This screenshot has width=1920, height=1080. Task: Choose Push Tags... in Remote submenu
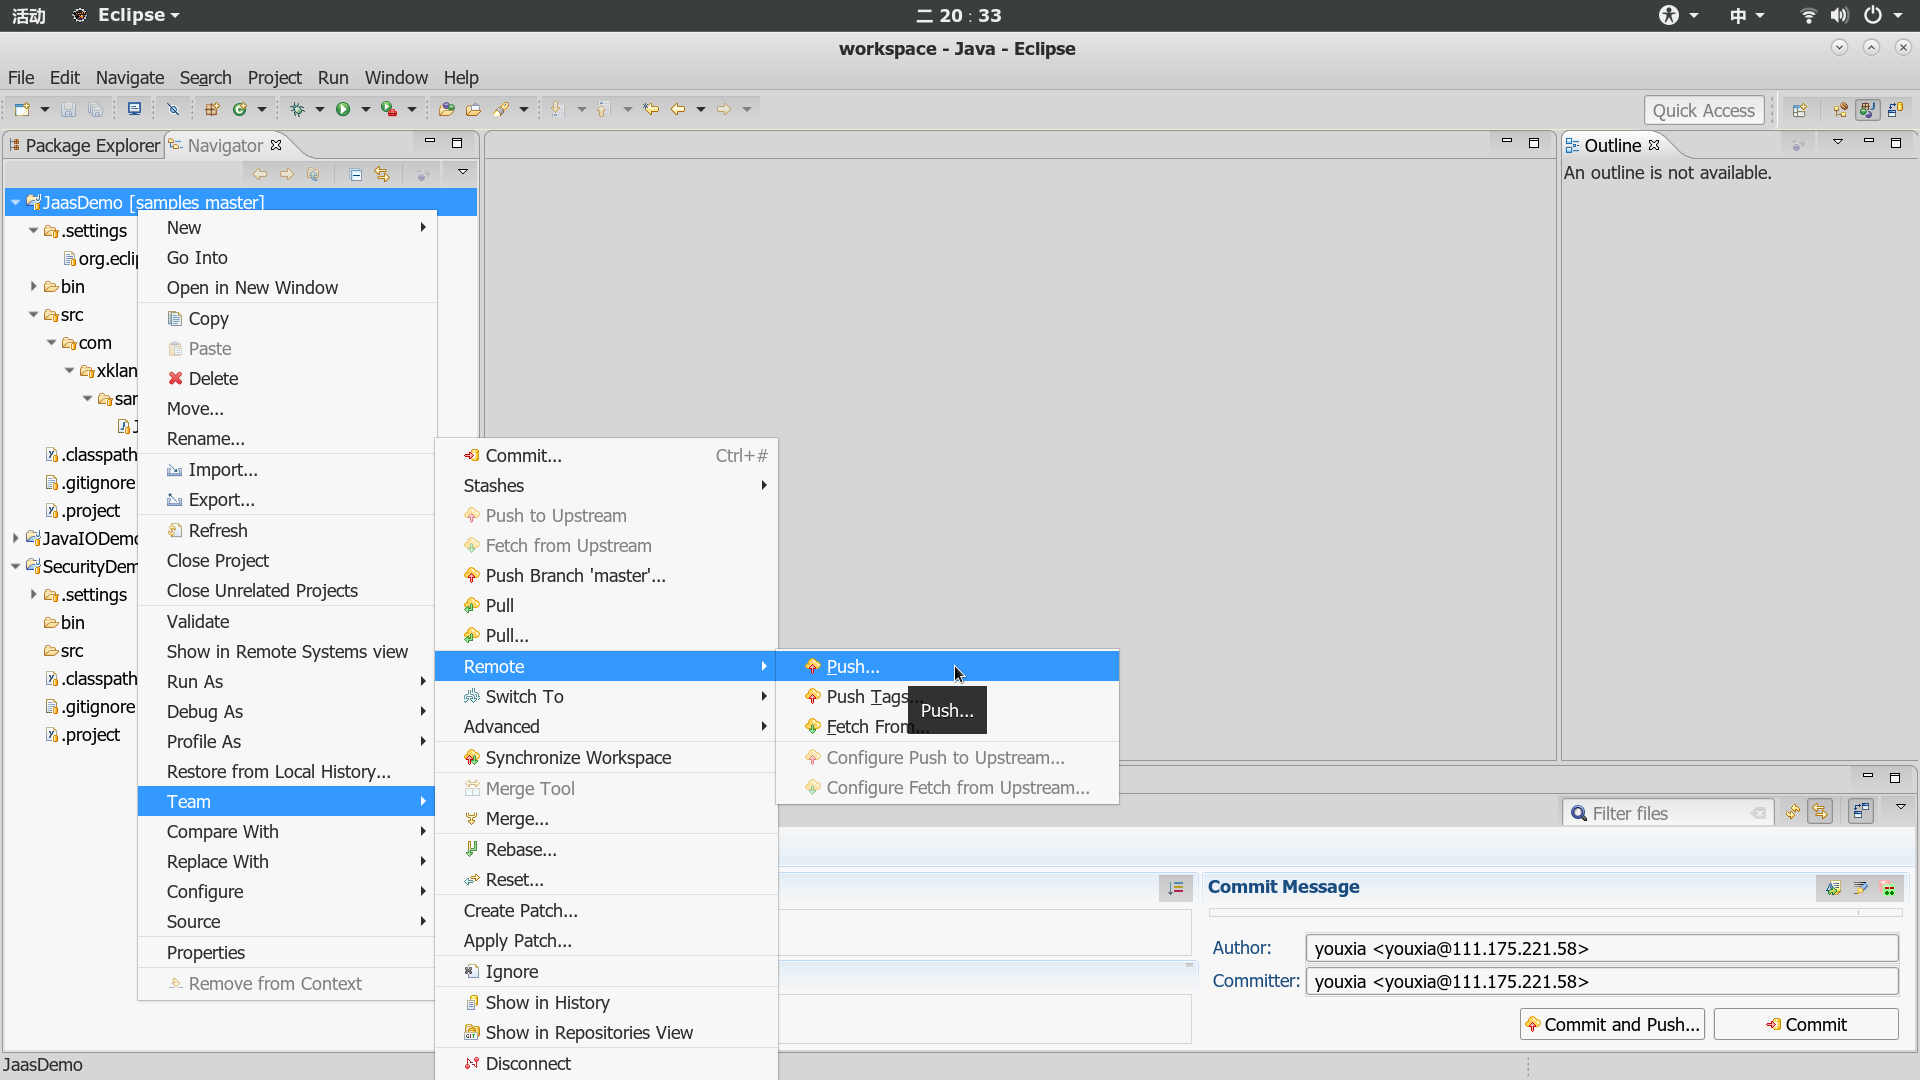pyautogui.click(x=947, y=696)
